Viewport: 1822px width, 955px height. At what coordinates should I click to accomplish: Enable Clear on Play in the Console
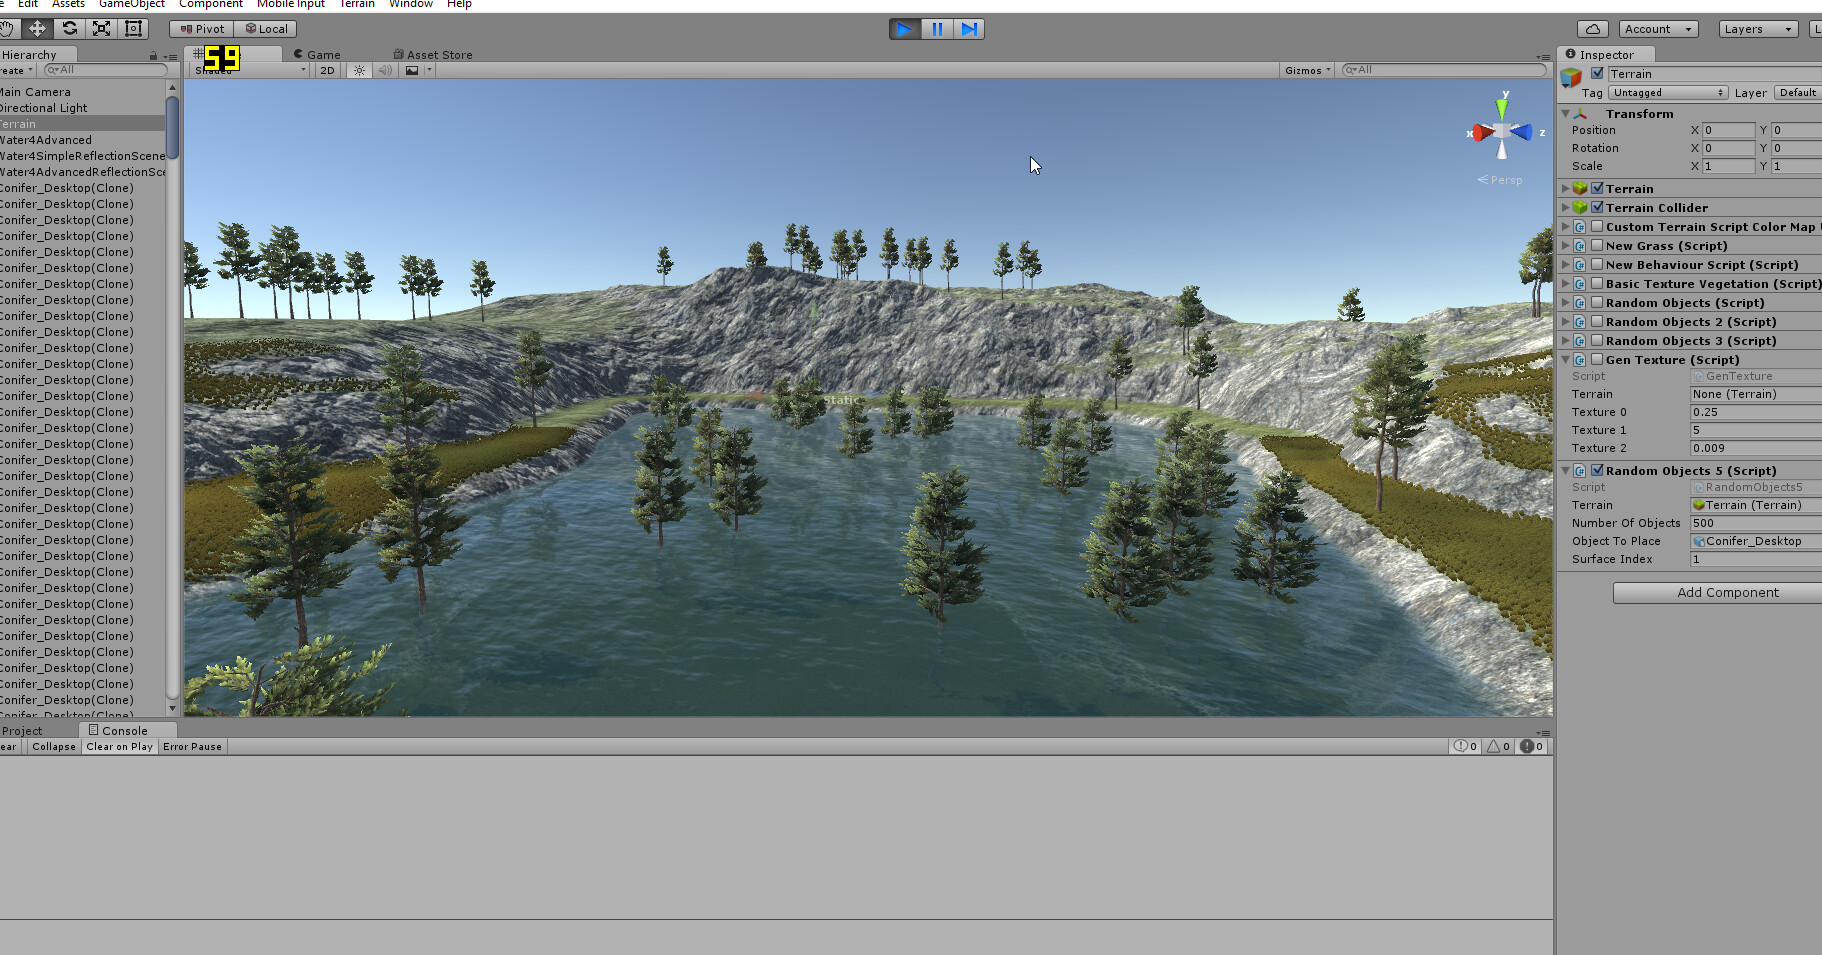(119, 746)
